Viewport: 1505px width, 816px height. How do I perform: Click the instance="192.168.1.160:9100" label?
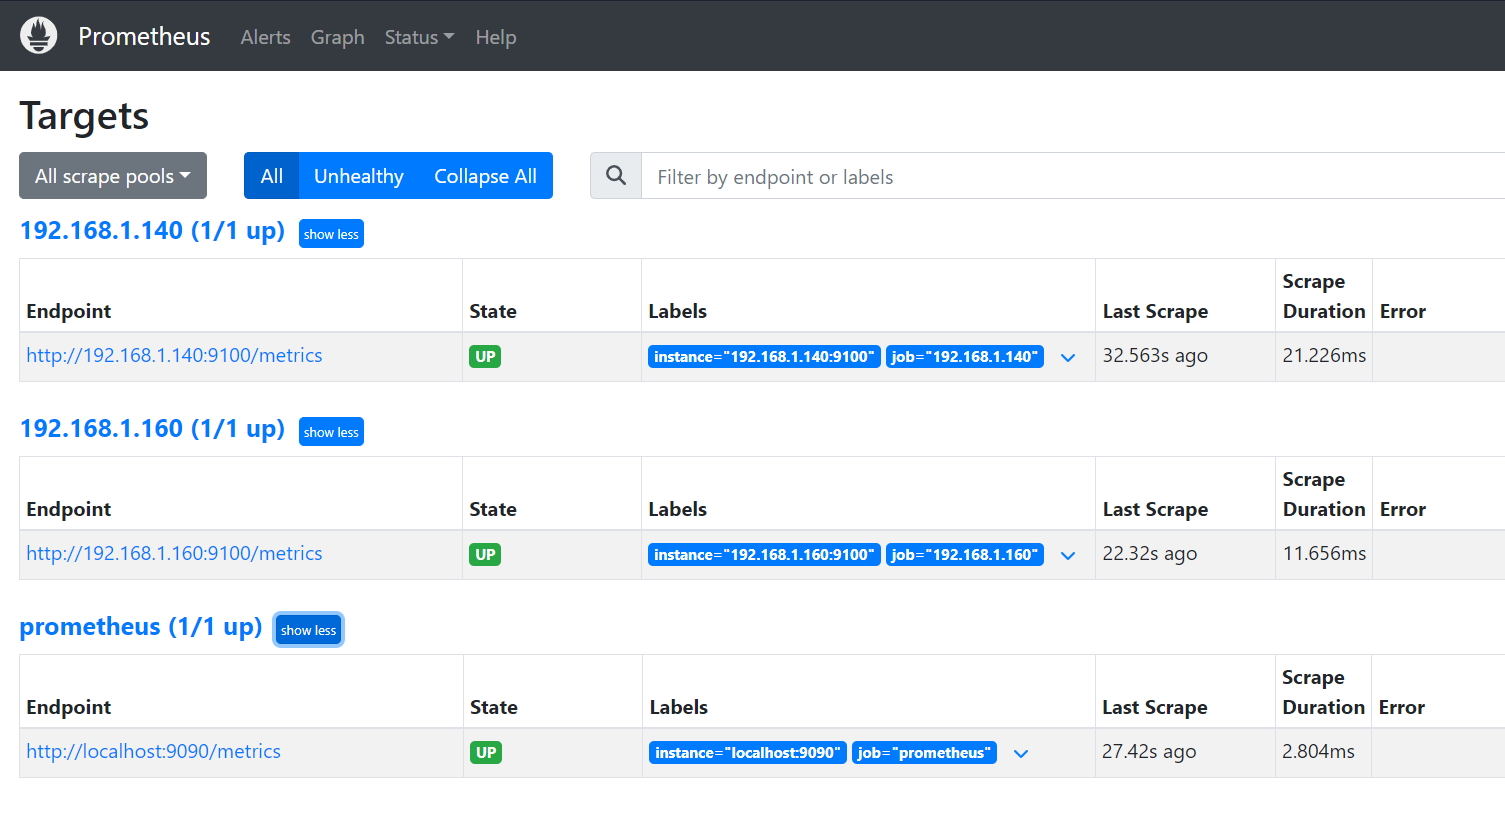click(x=764, y=555)
